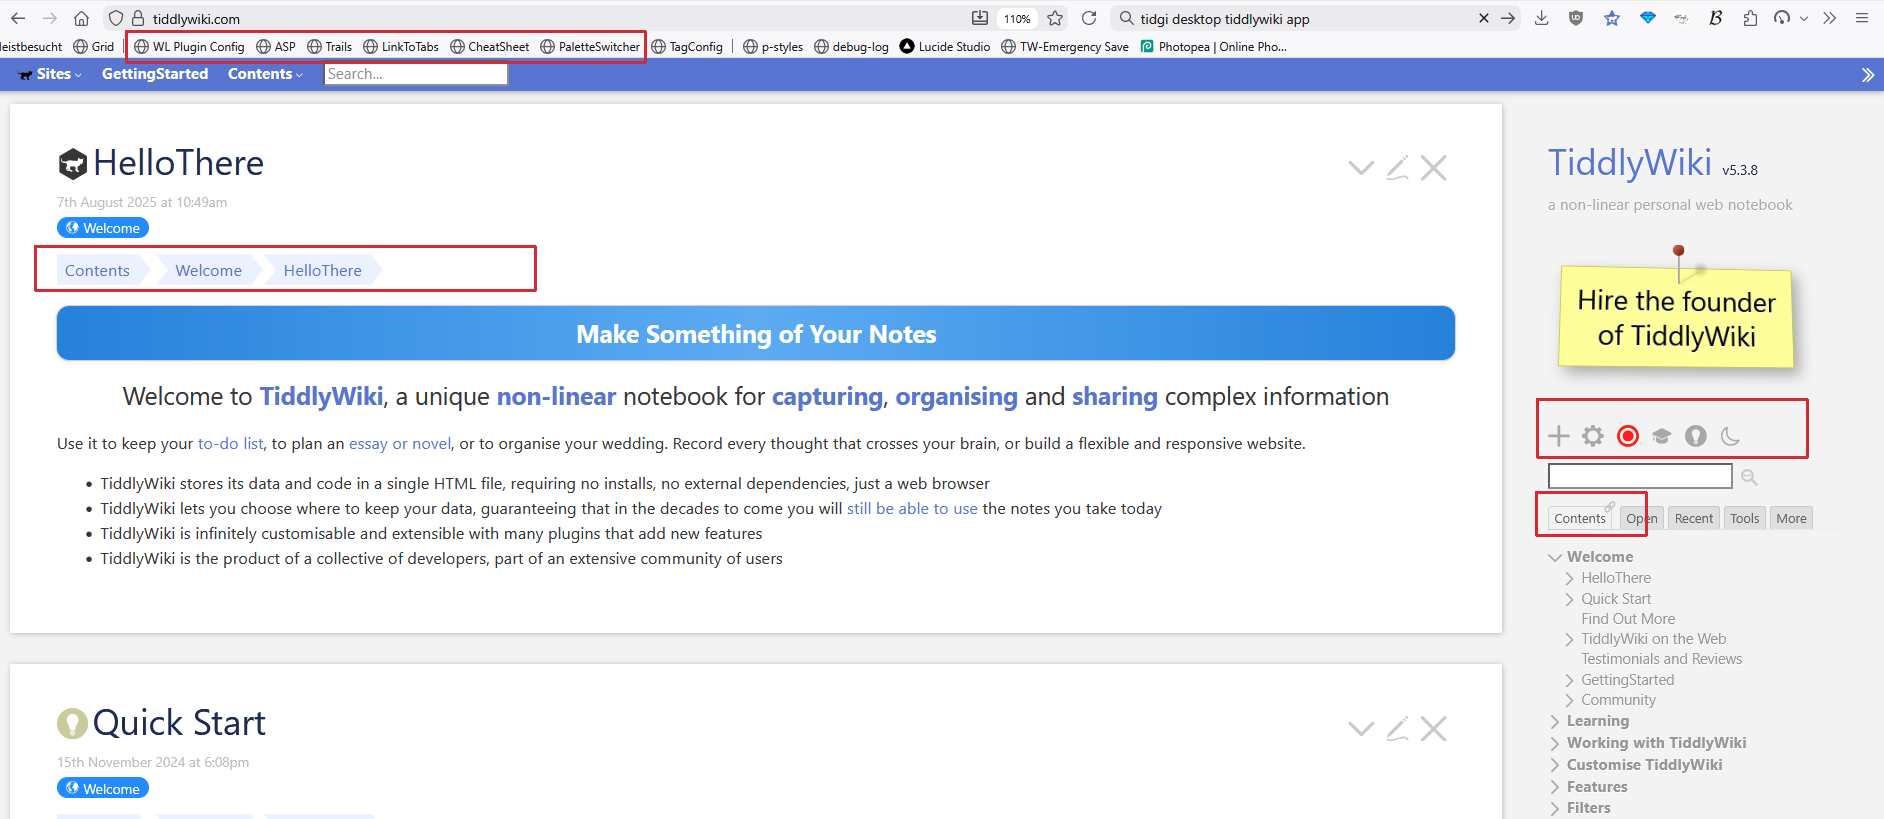Image resolution: width=1884 pixels, height=819 pixels.
Task: Open the control panel gear icon
Action: [1592, 436]
